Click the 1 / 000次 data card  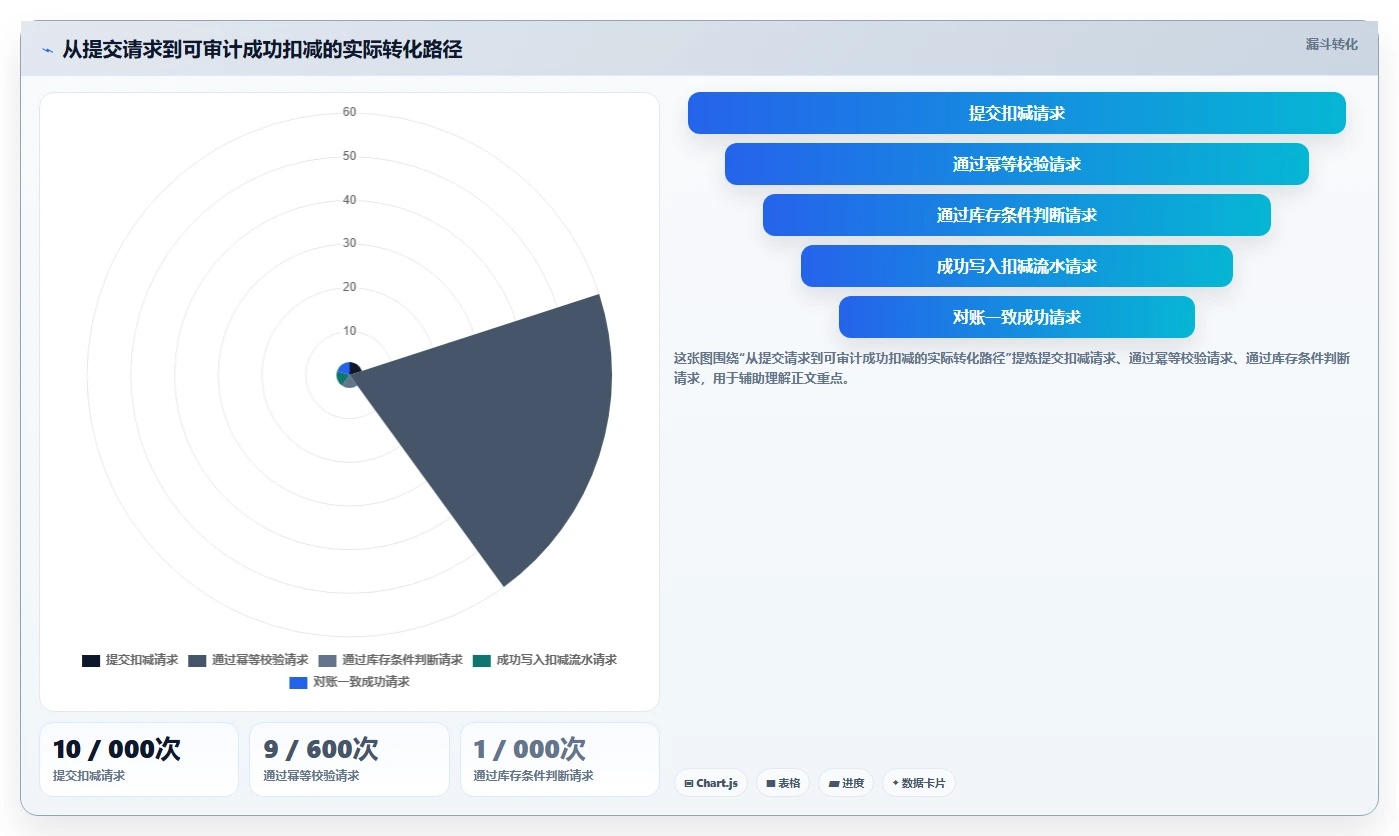(x=560, y=759)
